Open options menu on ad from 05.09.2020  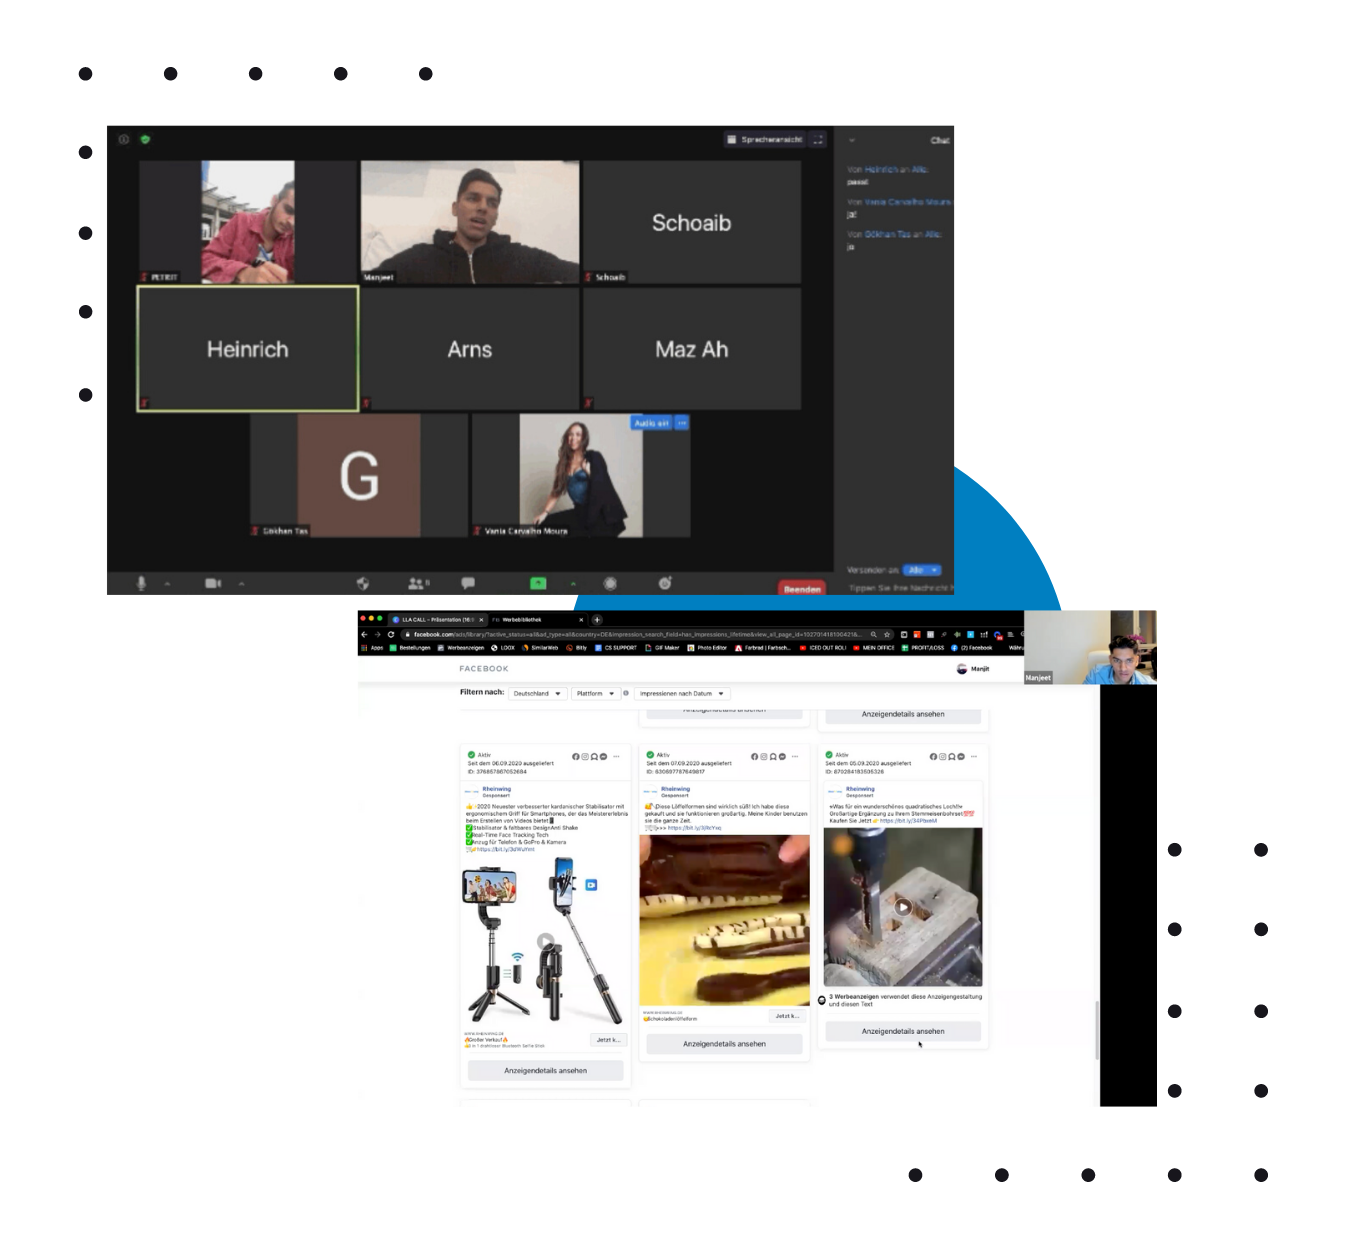point(974,756)
